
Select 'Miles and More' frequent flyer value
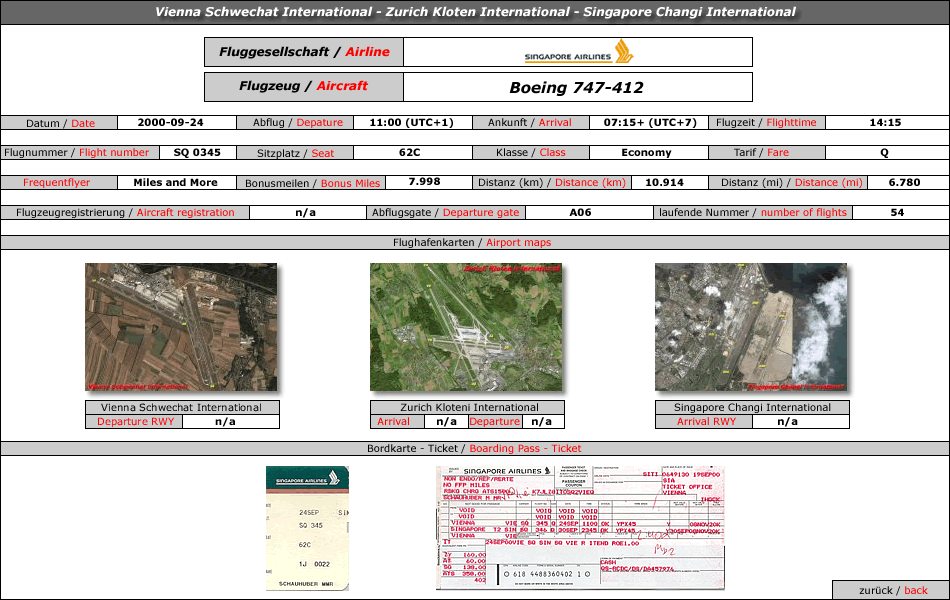175,182
